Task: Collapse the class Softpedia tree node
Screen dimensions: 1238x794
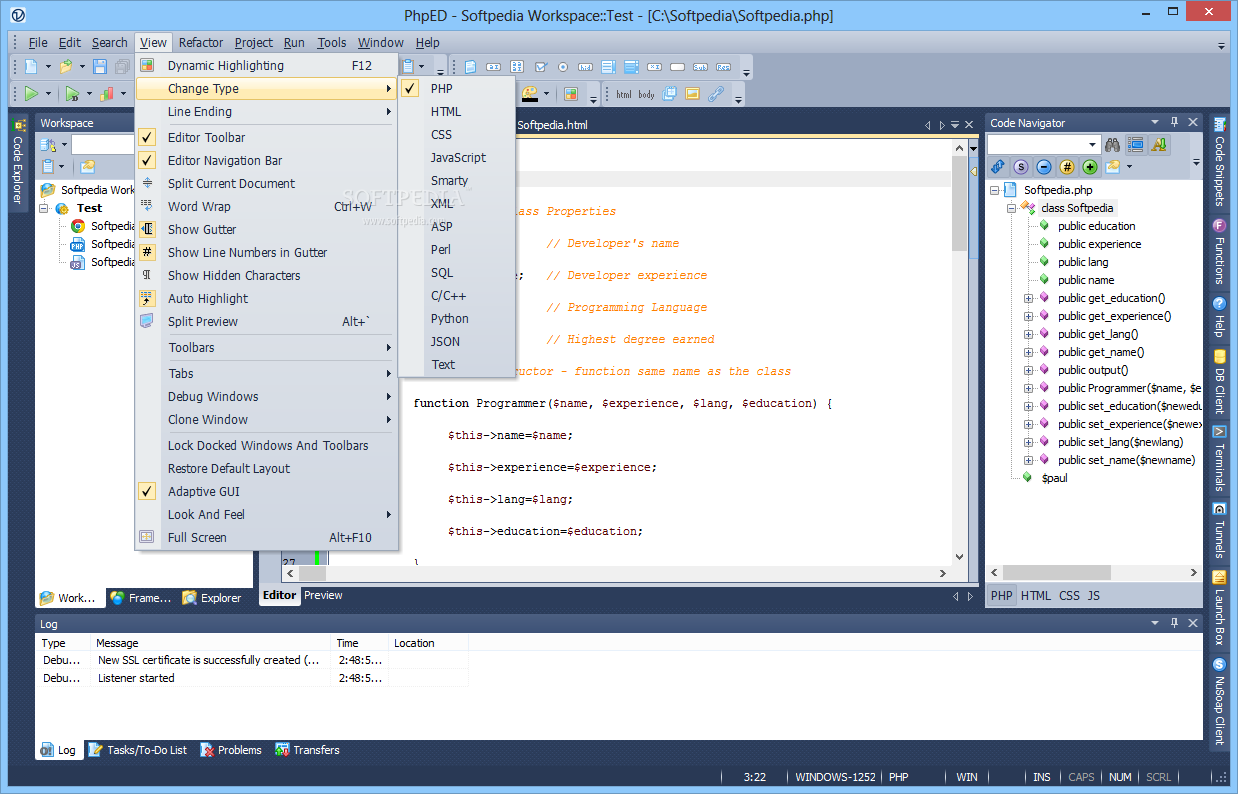Action: pyautogui.click(x=1011, y=208)
